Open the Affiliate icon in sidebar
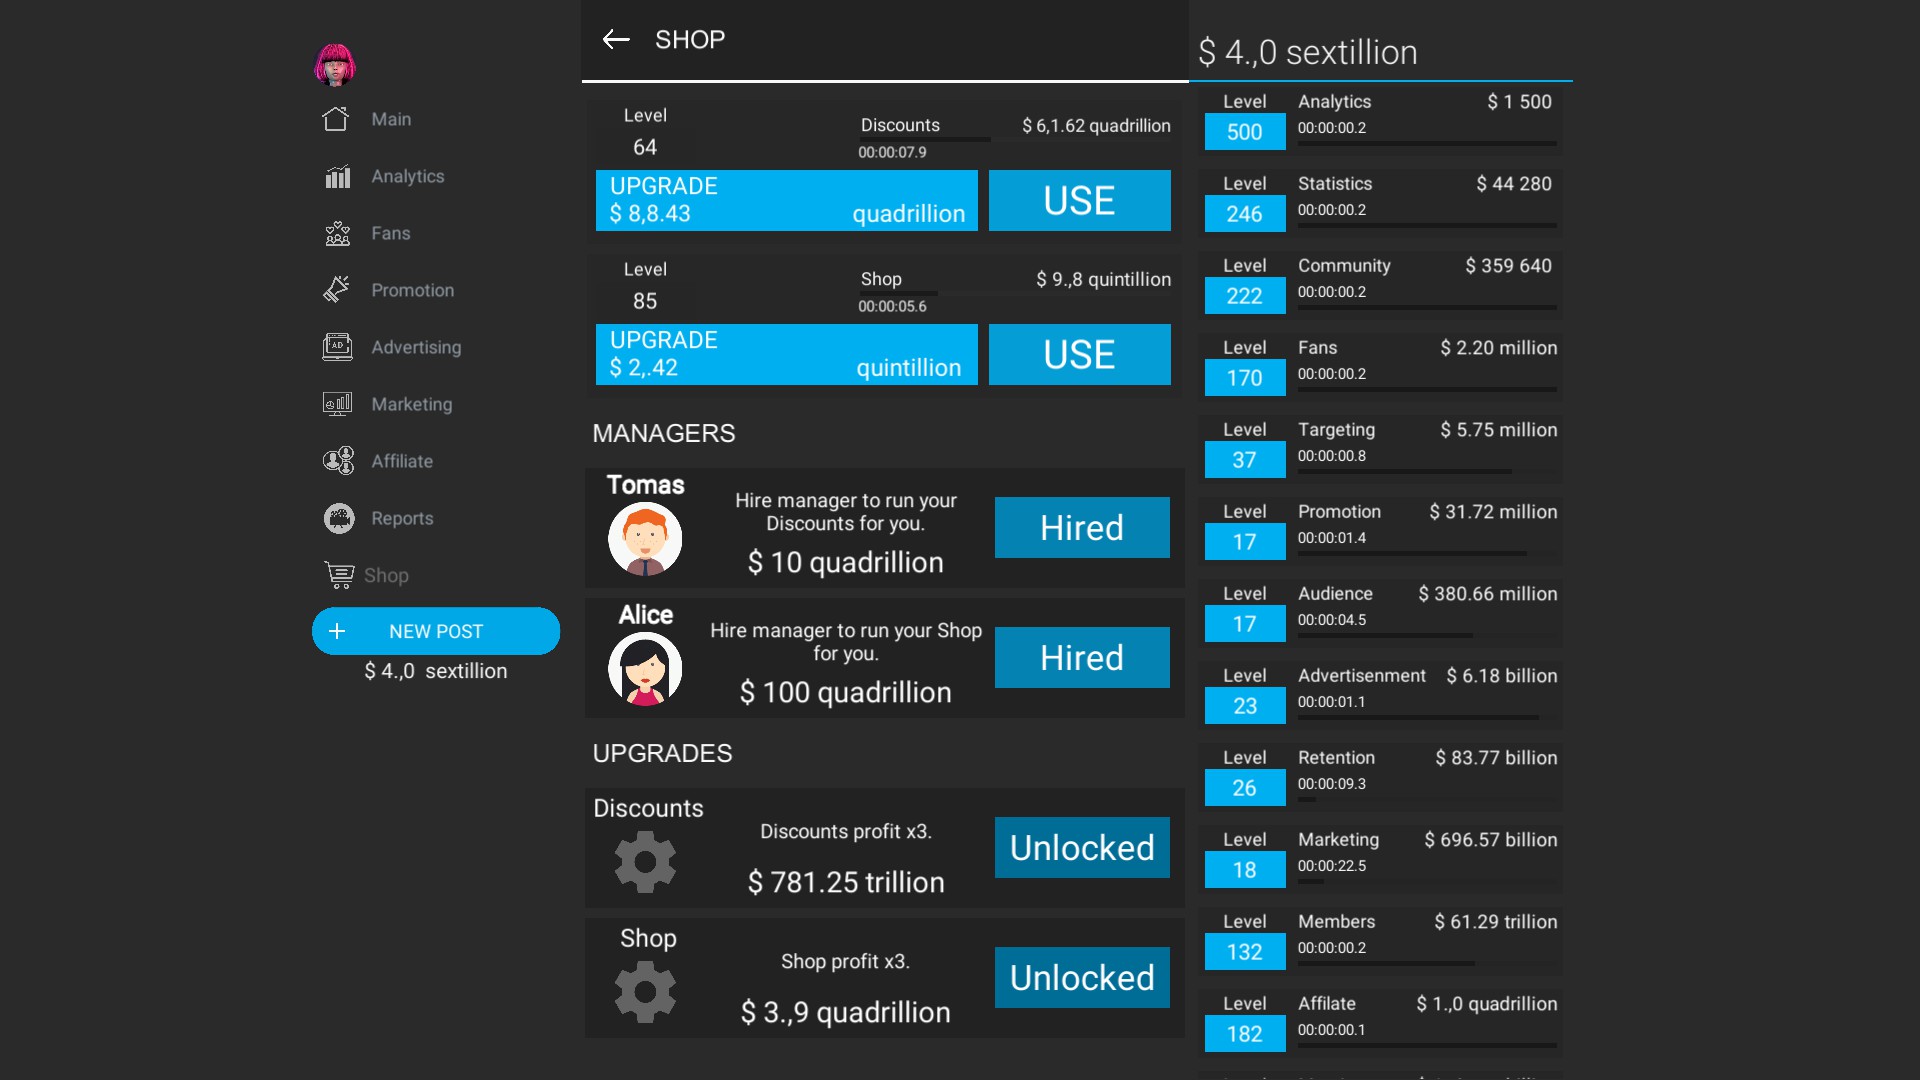 pyautogui.click(x=338, y=461)
